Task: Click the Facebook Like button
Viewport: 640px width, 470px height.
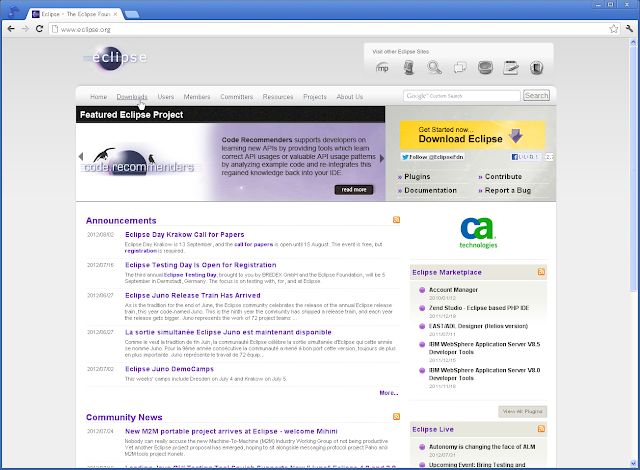Action: pyautogui.click(x=525, y=157)
